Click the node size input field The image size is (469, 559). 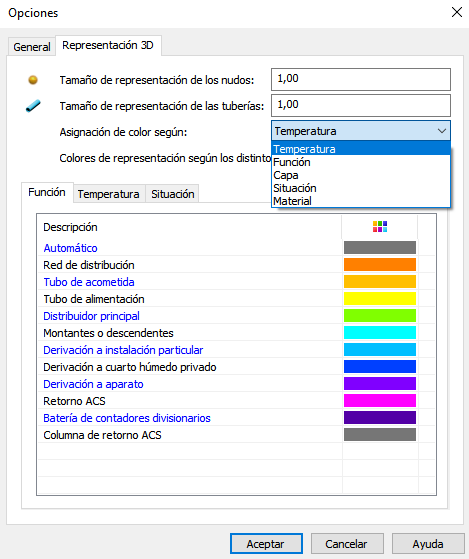361,79
